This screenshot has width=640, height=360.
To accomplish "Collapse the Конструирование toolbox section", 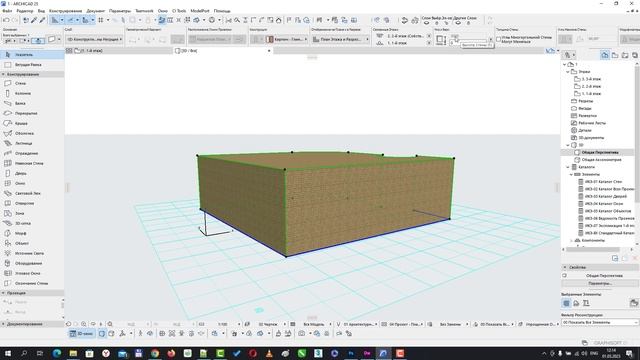I will coord(4,74).
